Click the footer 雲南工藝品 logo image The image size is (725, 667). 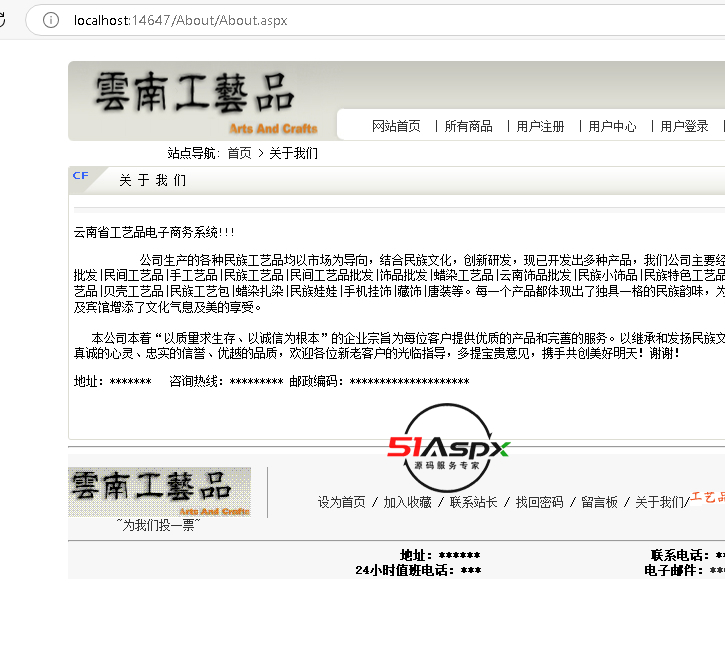[x=160, y=492]
